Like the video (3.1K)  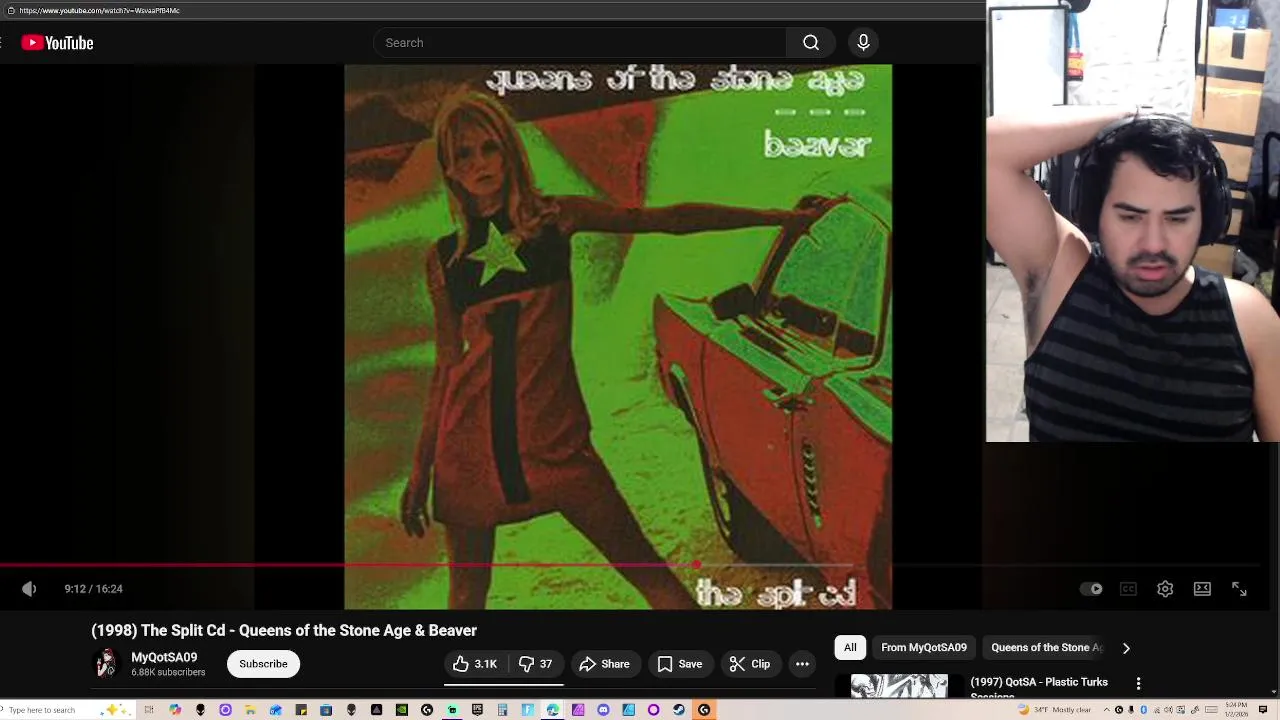(475, 664)
